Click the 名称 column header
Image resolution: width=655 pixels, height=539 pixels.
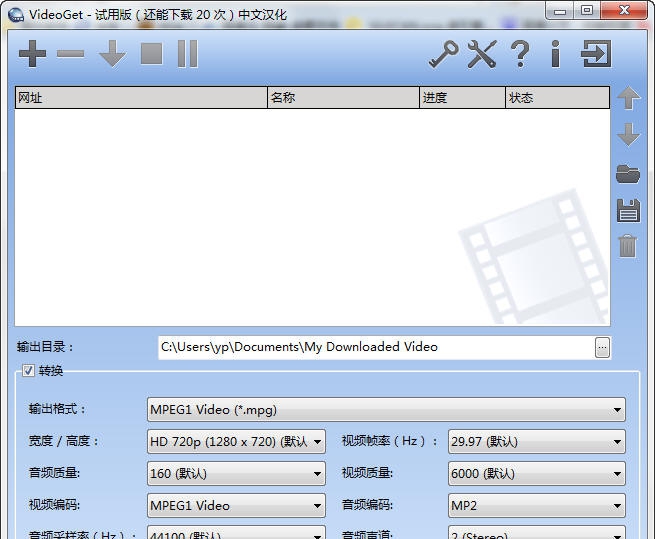coord(343,98)
